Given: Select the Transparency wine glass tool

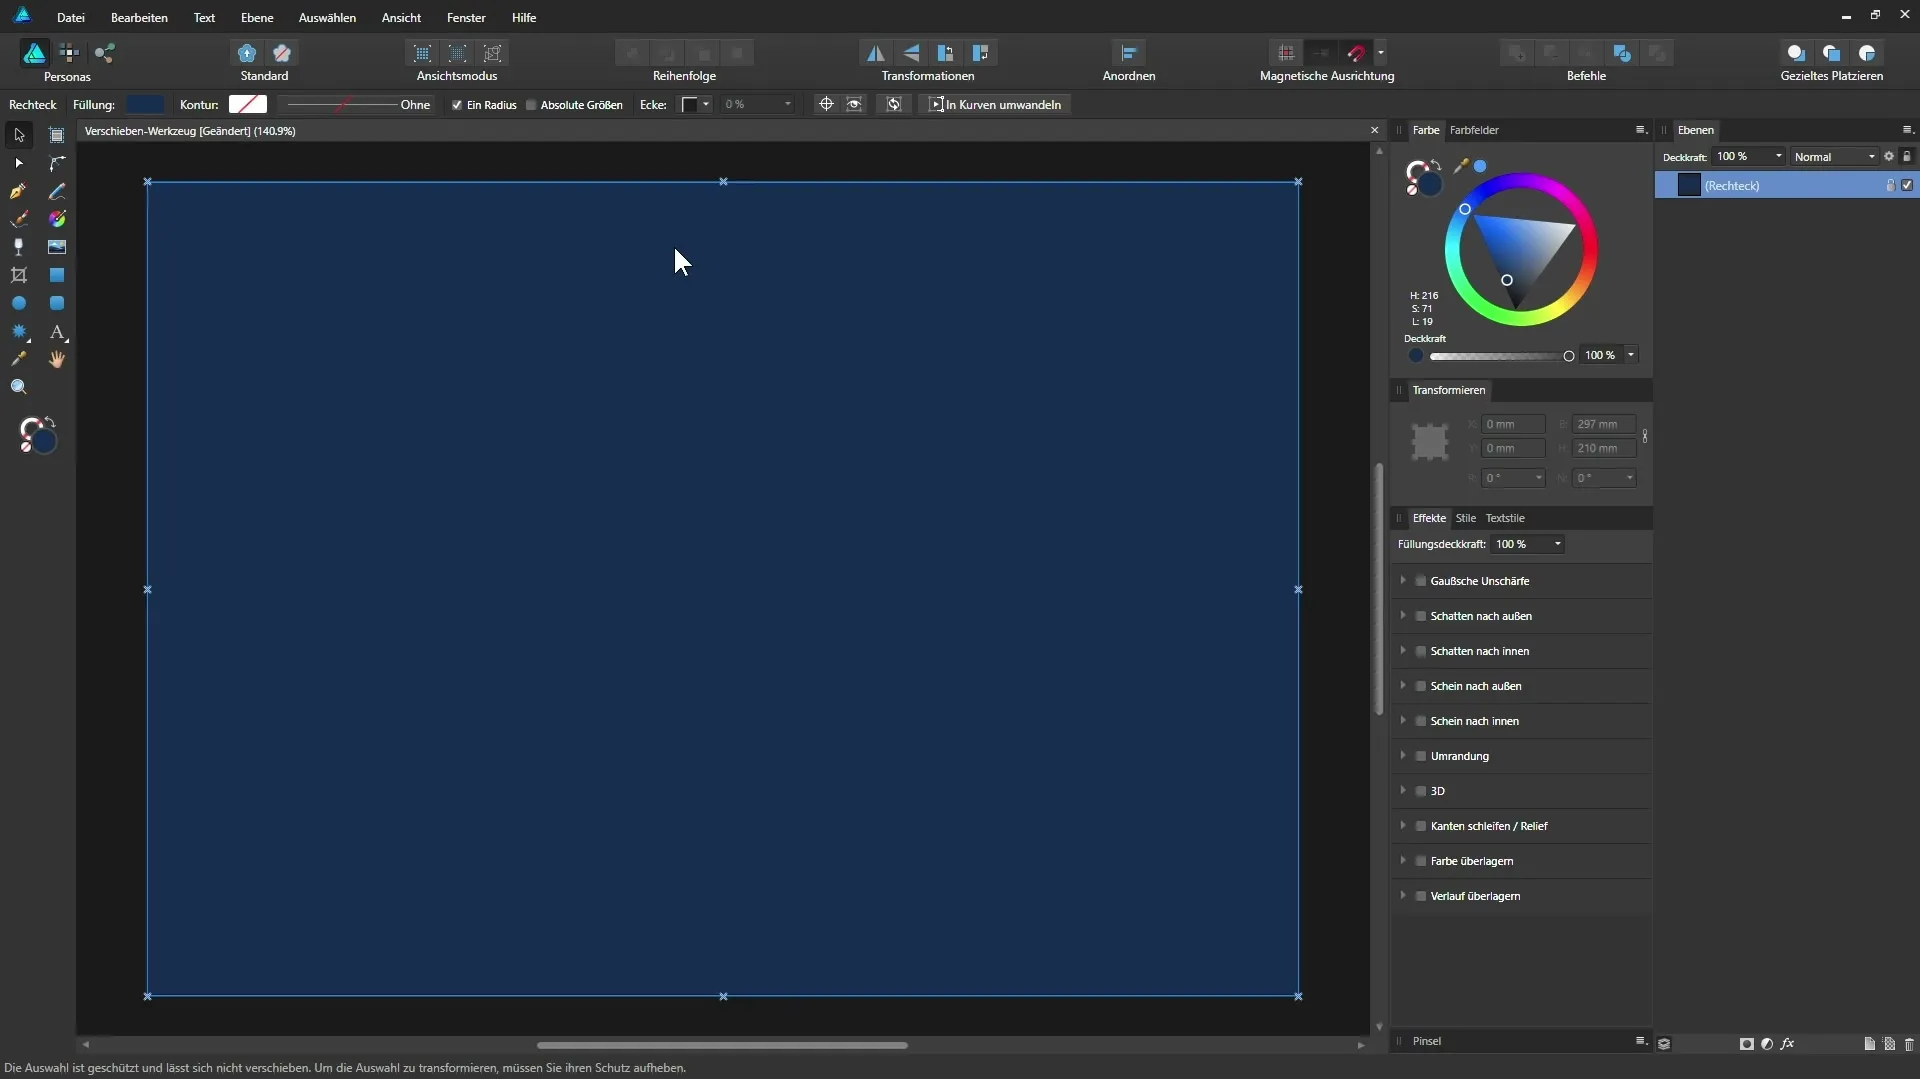Looking at the screenshot, I should [x=19, y=247].
